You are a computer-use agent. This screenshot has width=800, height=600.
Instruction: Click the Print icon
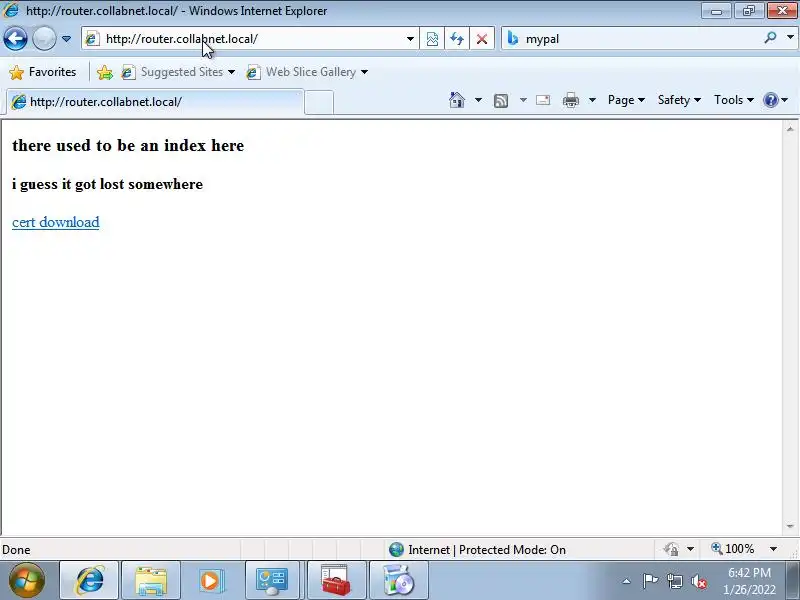pyautogui.click(x=571, y=101)
